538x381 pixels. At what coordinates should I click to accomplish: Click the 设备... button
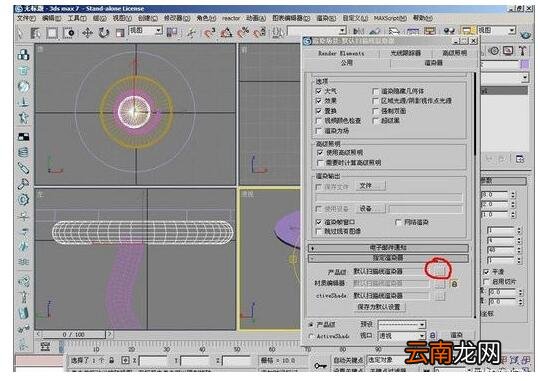point(370,209)
